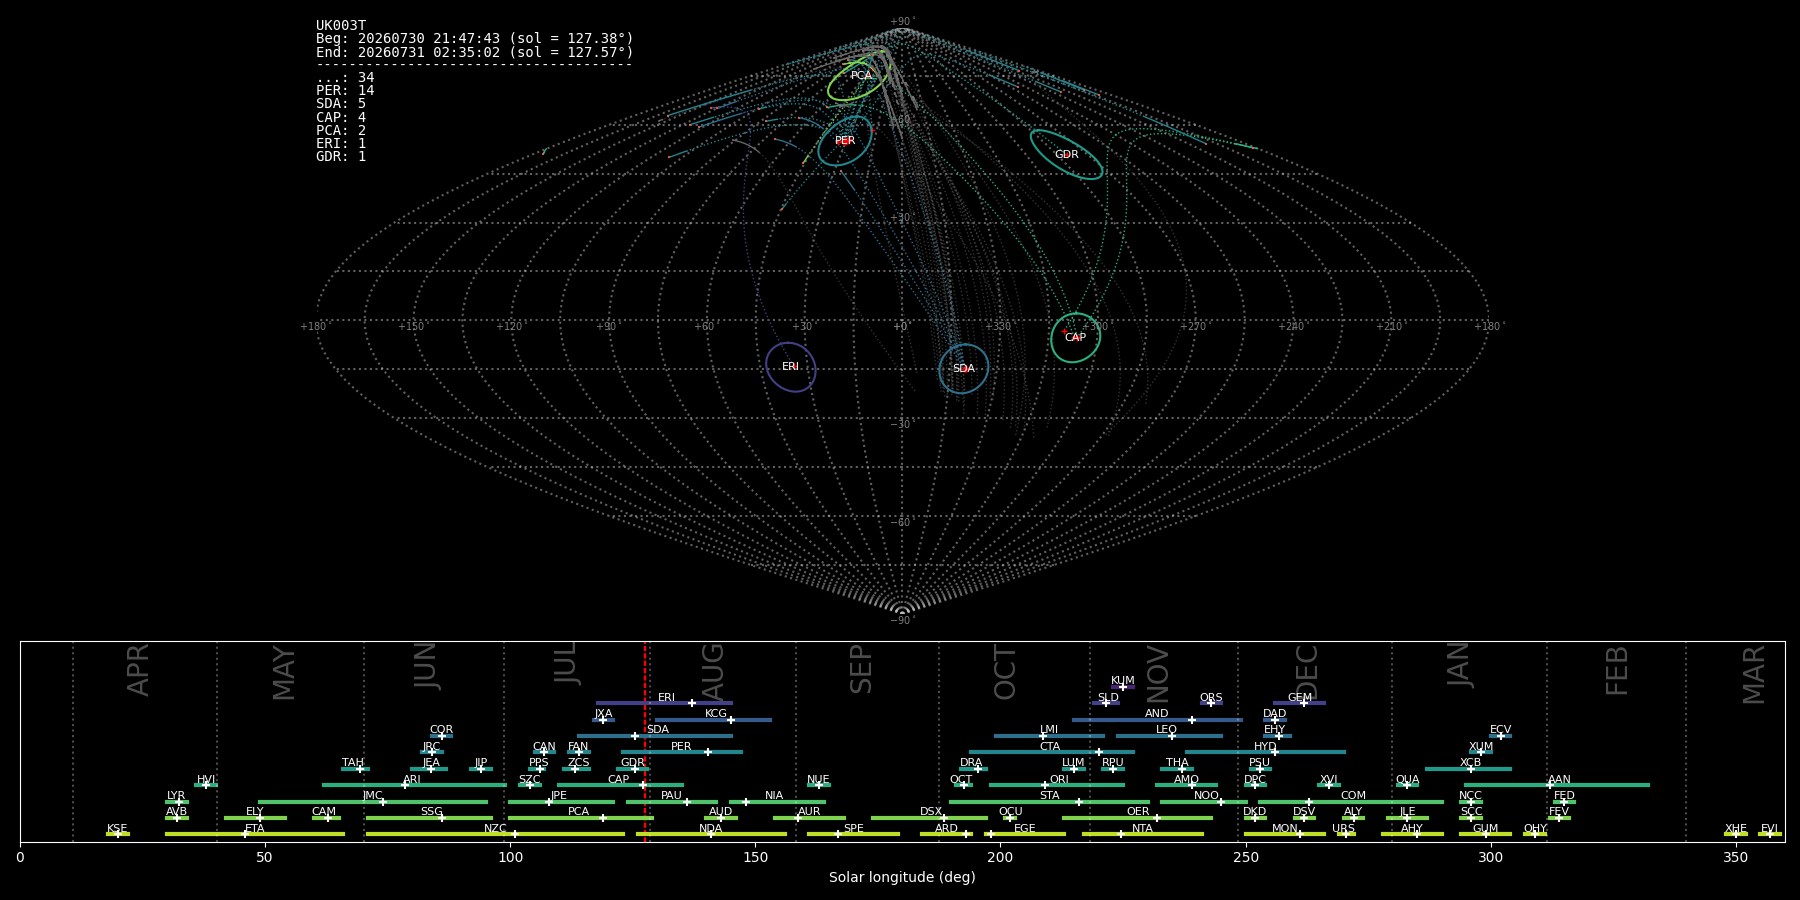Click the +330 longitude label on map
The height and width of the screenshot is (900, 1800).
[997, 327]
